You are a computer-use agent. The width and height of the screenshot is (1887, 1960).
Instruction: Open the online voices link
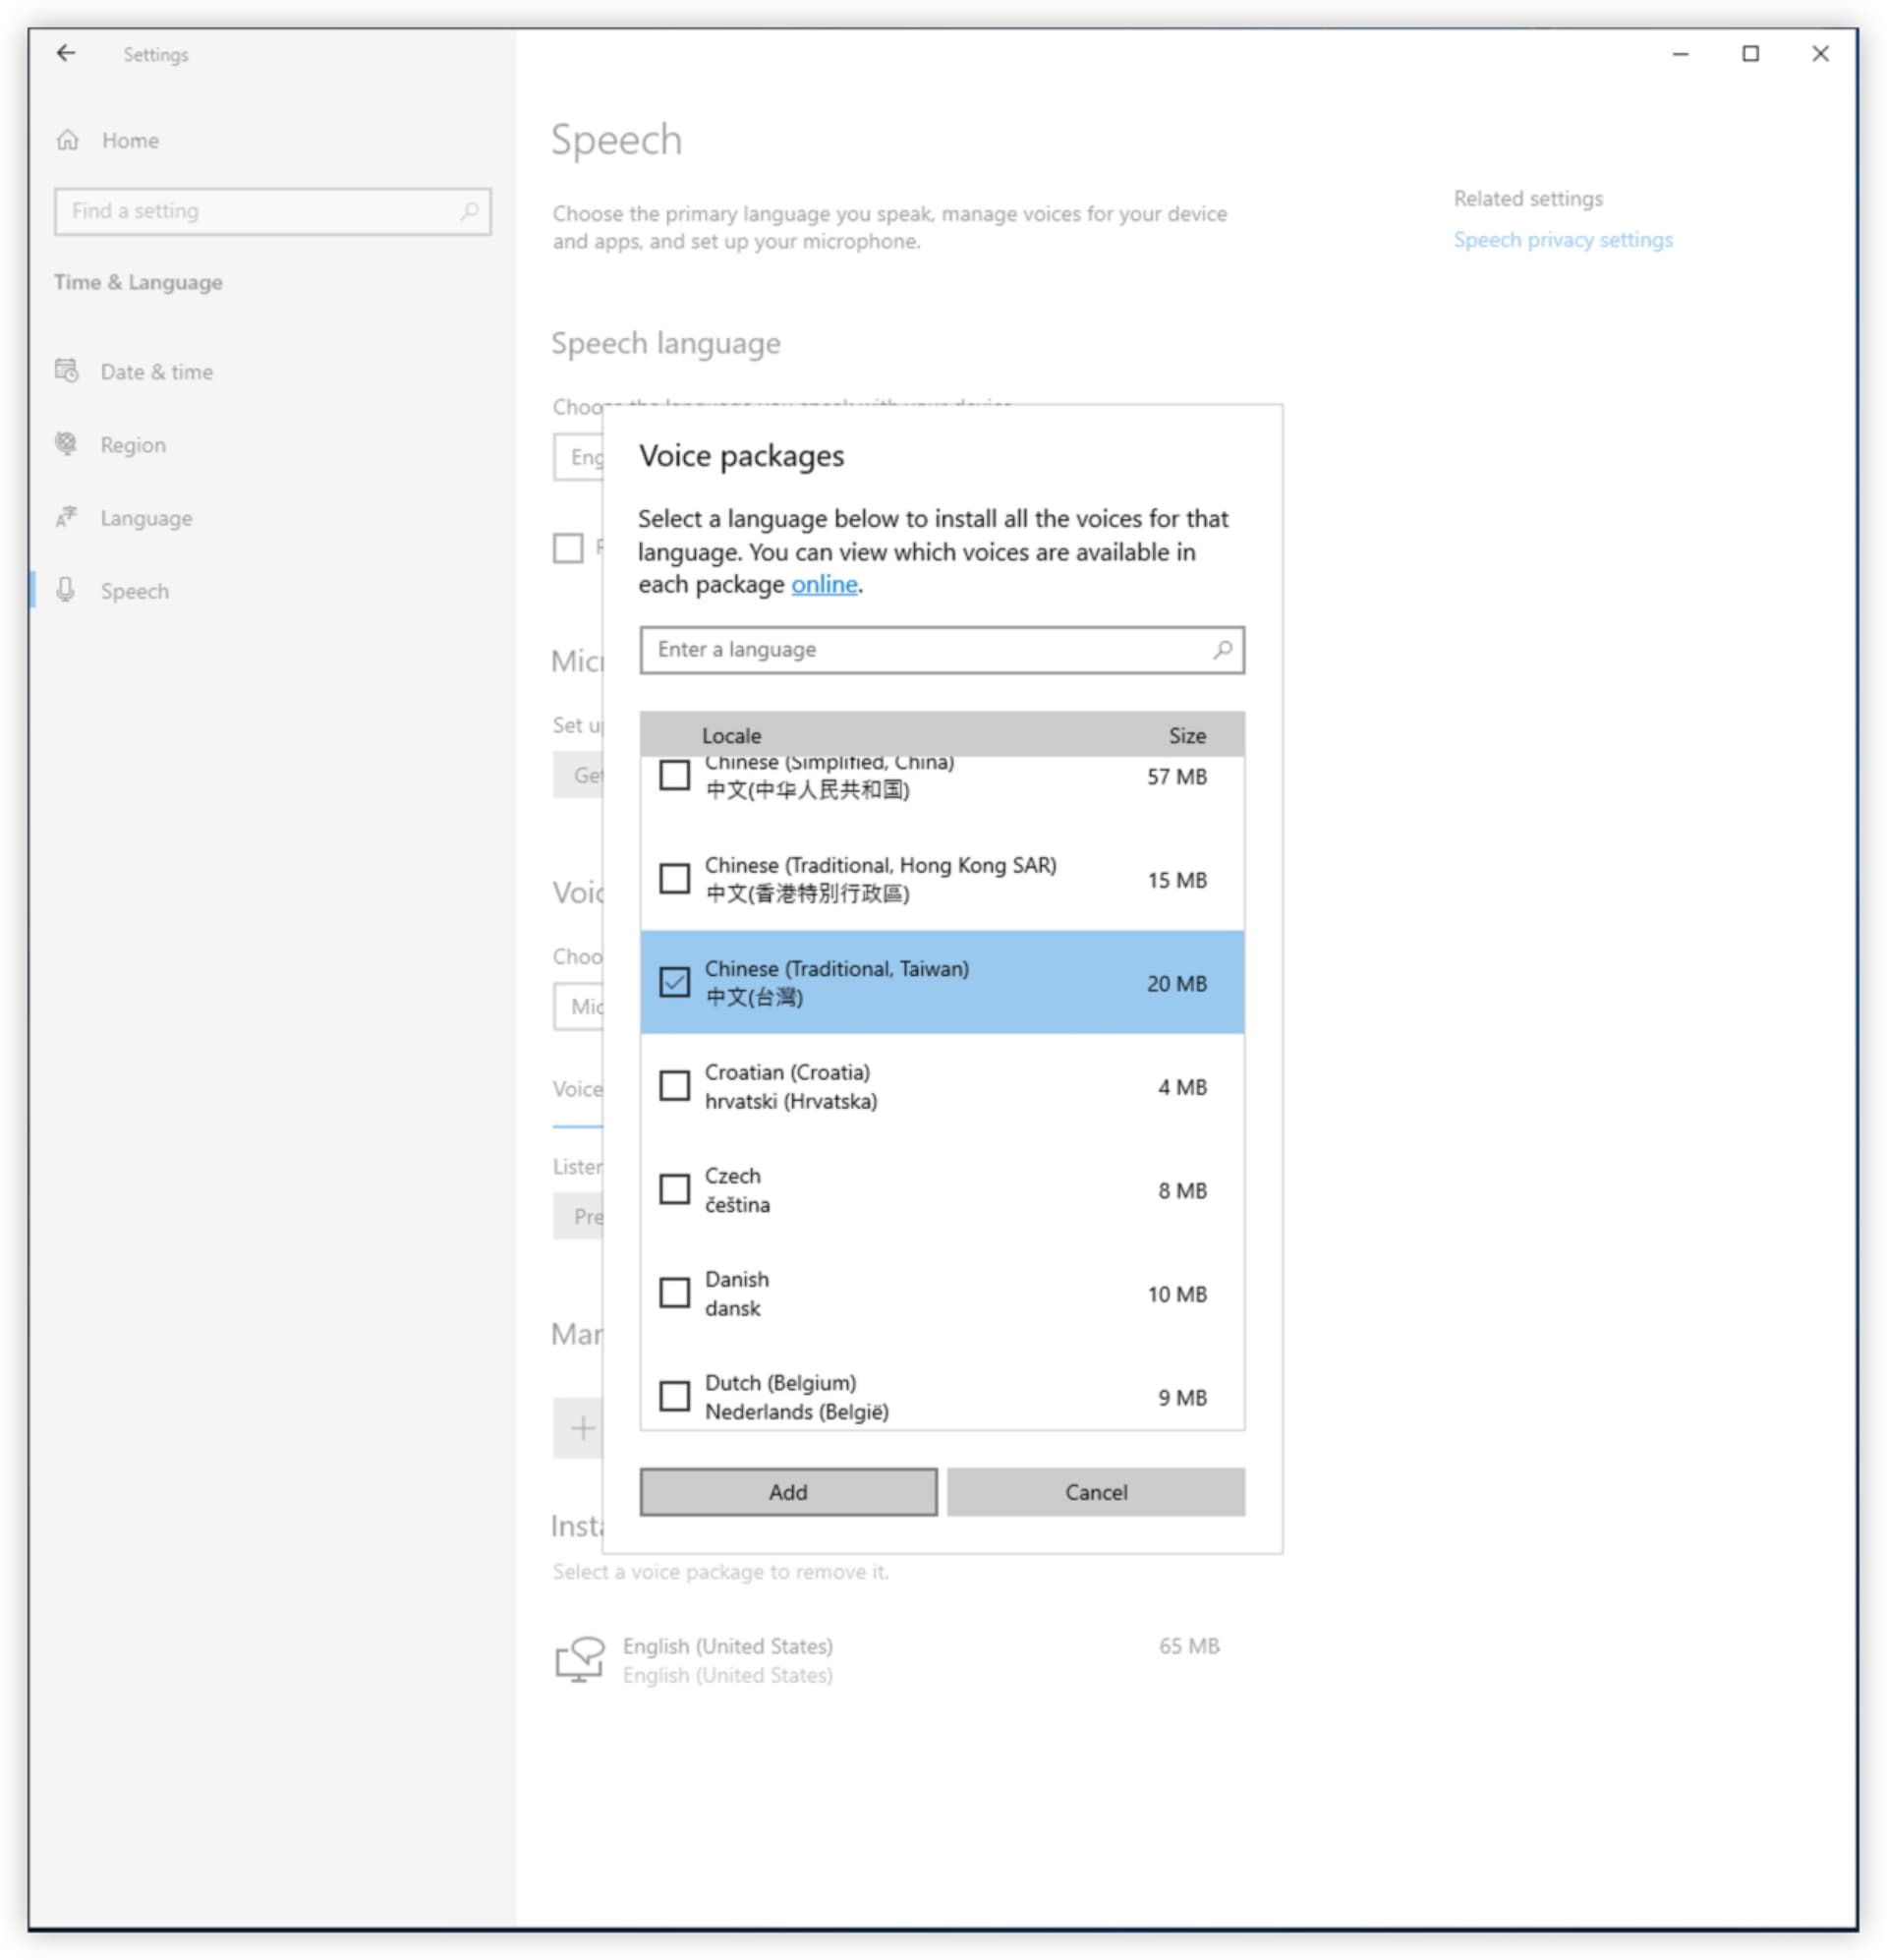824,585
